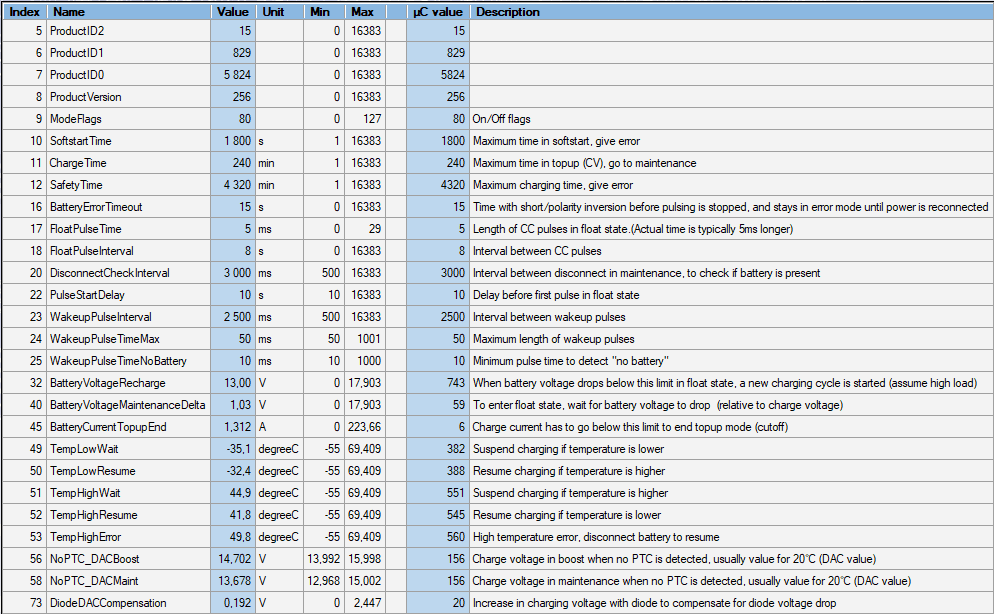Screen dimensions: 994x614
Task: Edit the Value cell for SoftstartTime
Action: click(233, 141)
